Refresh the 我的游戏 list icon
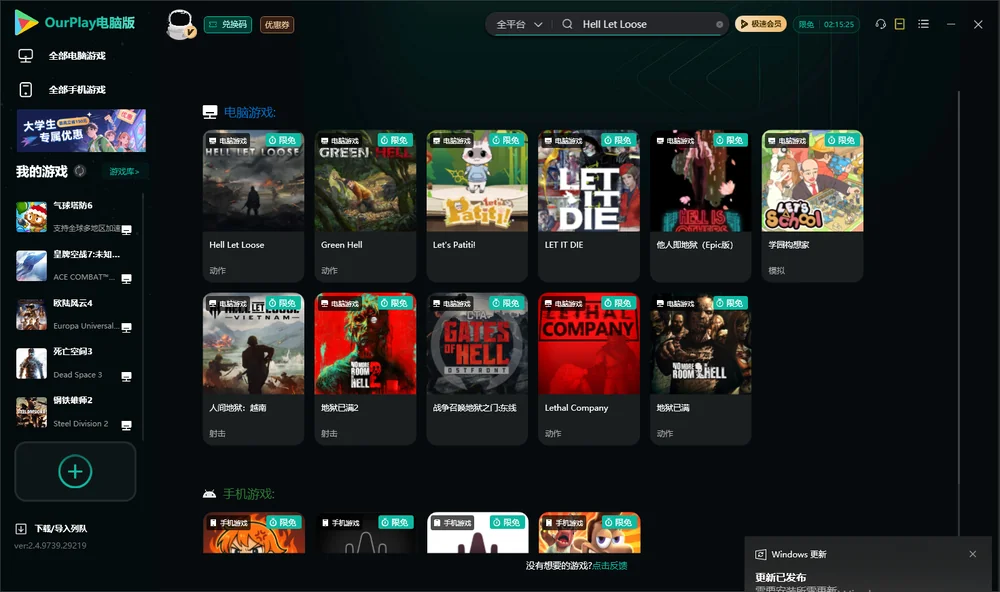 tap(80, 171)
